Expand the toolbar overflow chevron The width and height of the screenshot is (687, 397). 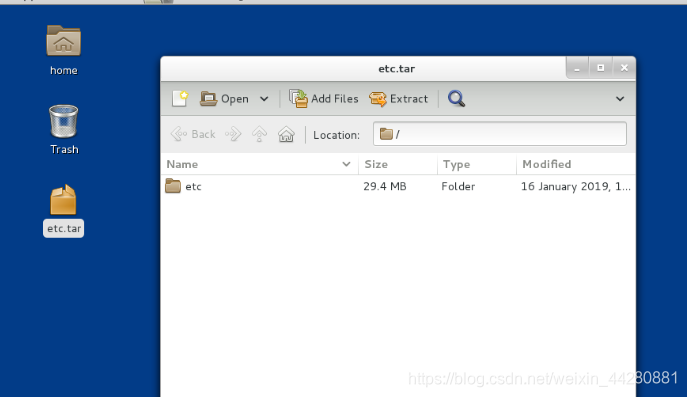click(x=620, y=99)
